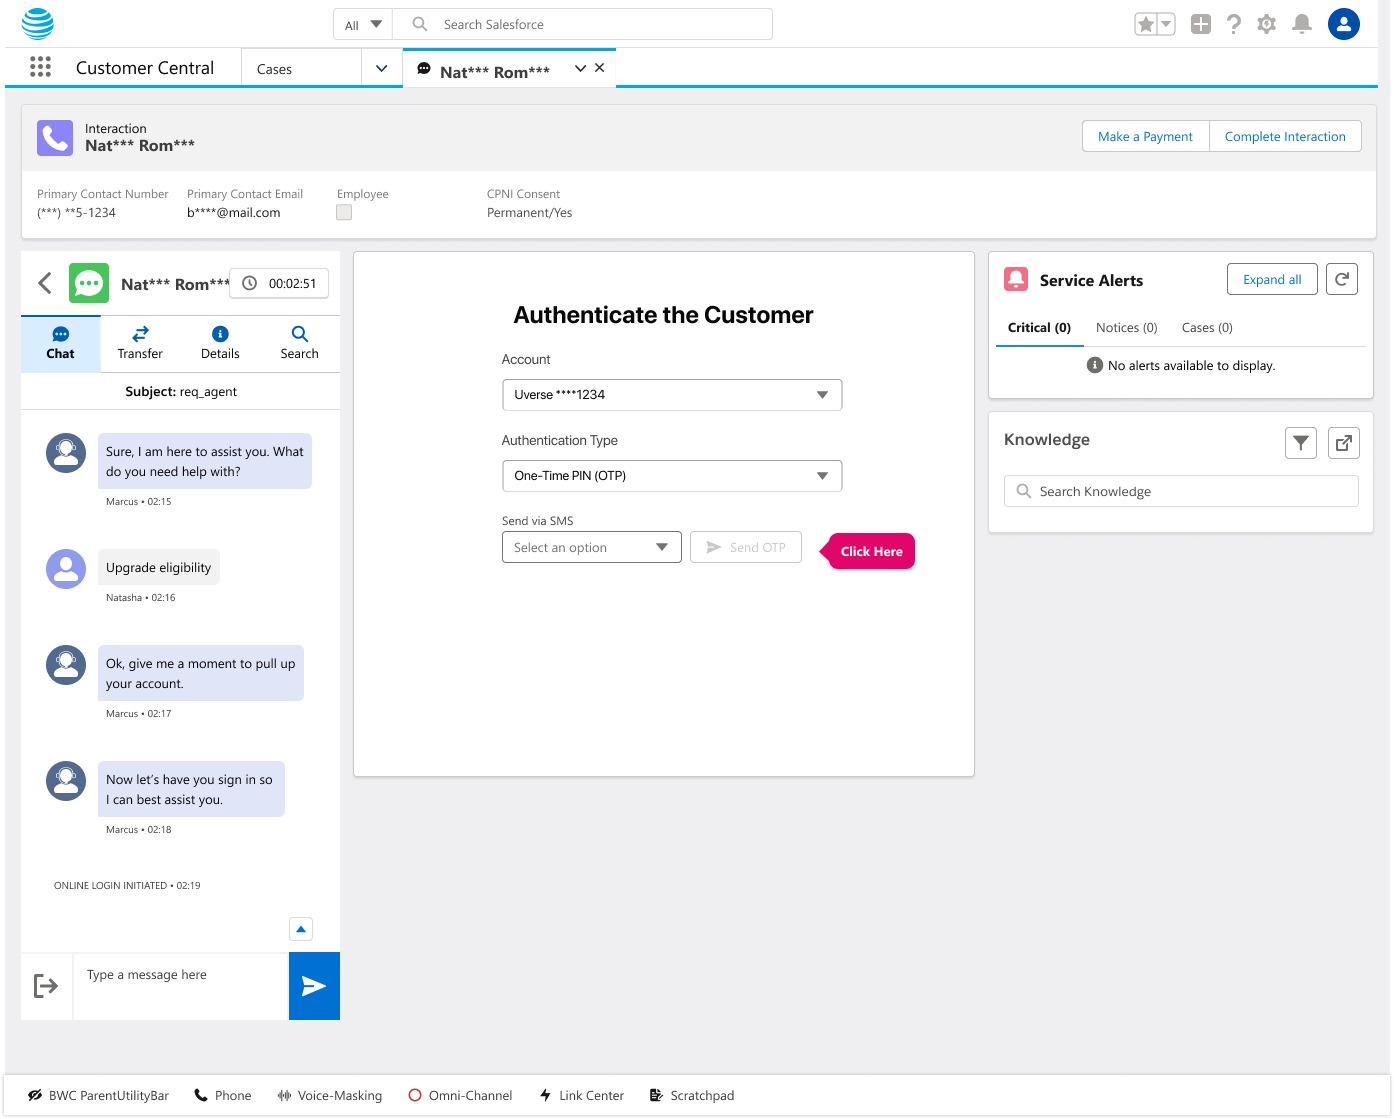Open the Scratchpad utility
The height and width of the screenshot is (1119, 1394).
692,1095
